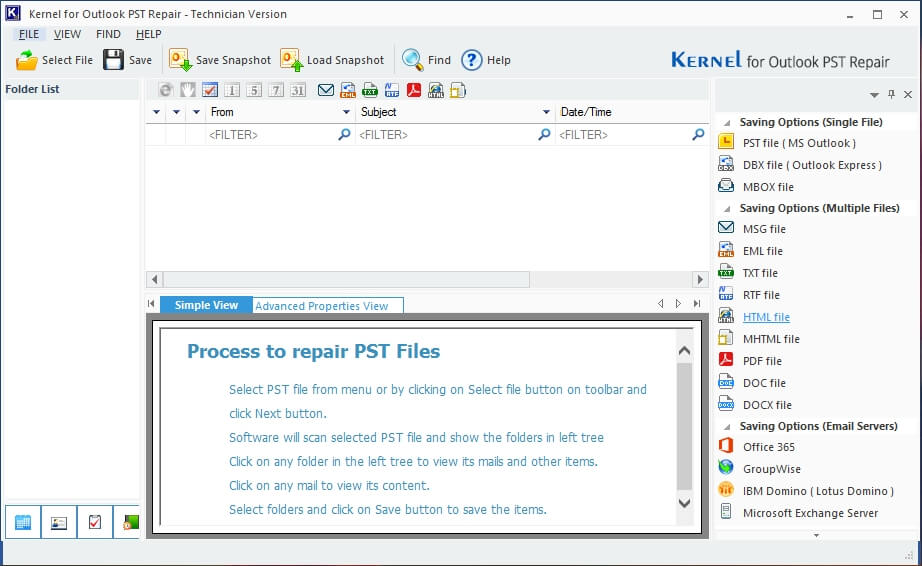Select Office 365 email server option
The width and height of the screenshot is (922, 566).
point(757,447)
